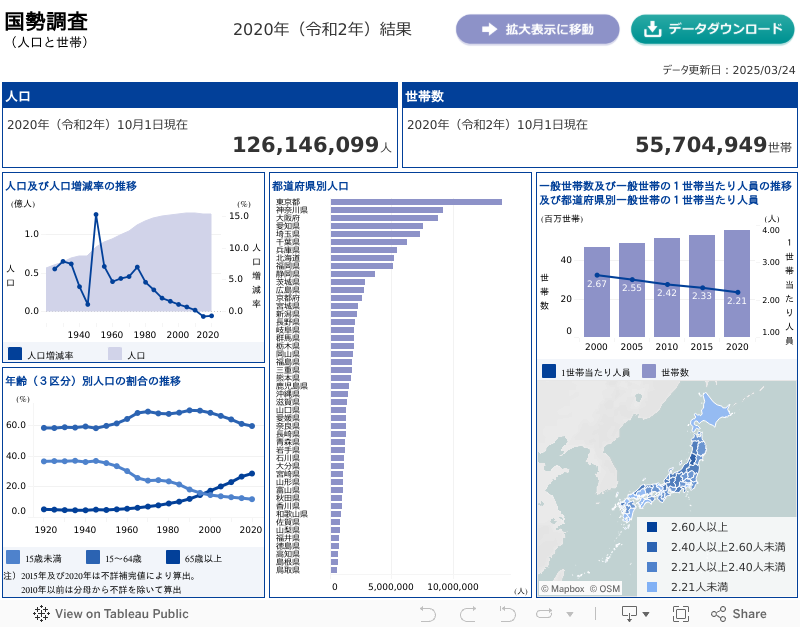Click the Revert view icon
Screen dimensions: 800x627
point(506,614)
